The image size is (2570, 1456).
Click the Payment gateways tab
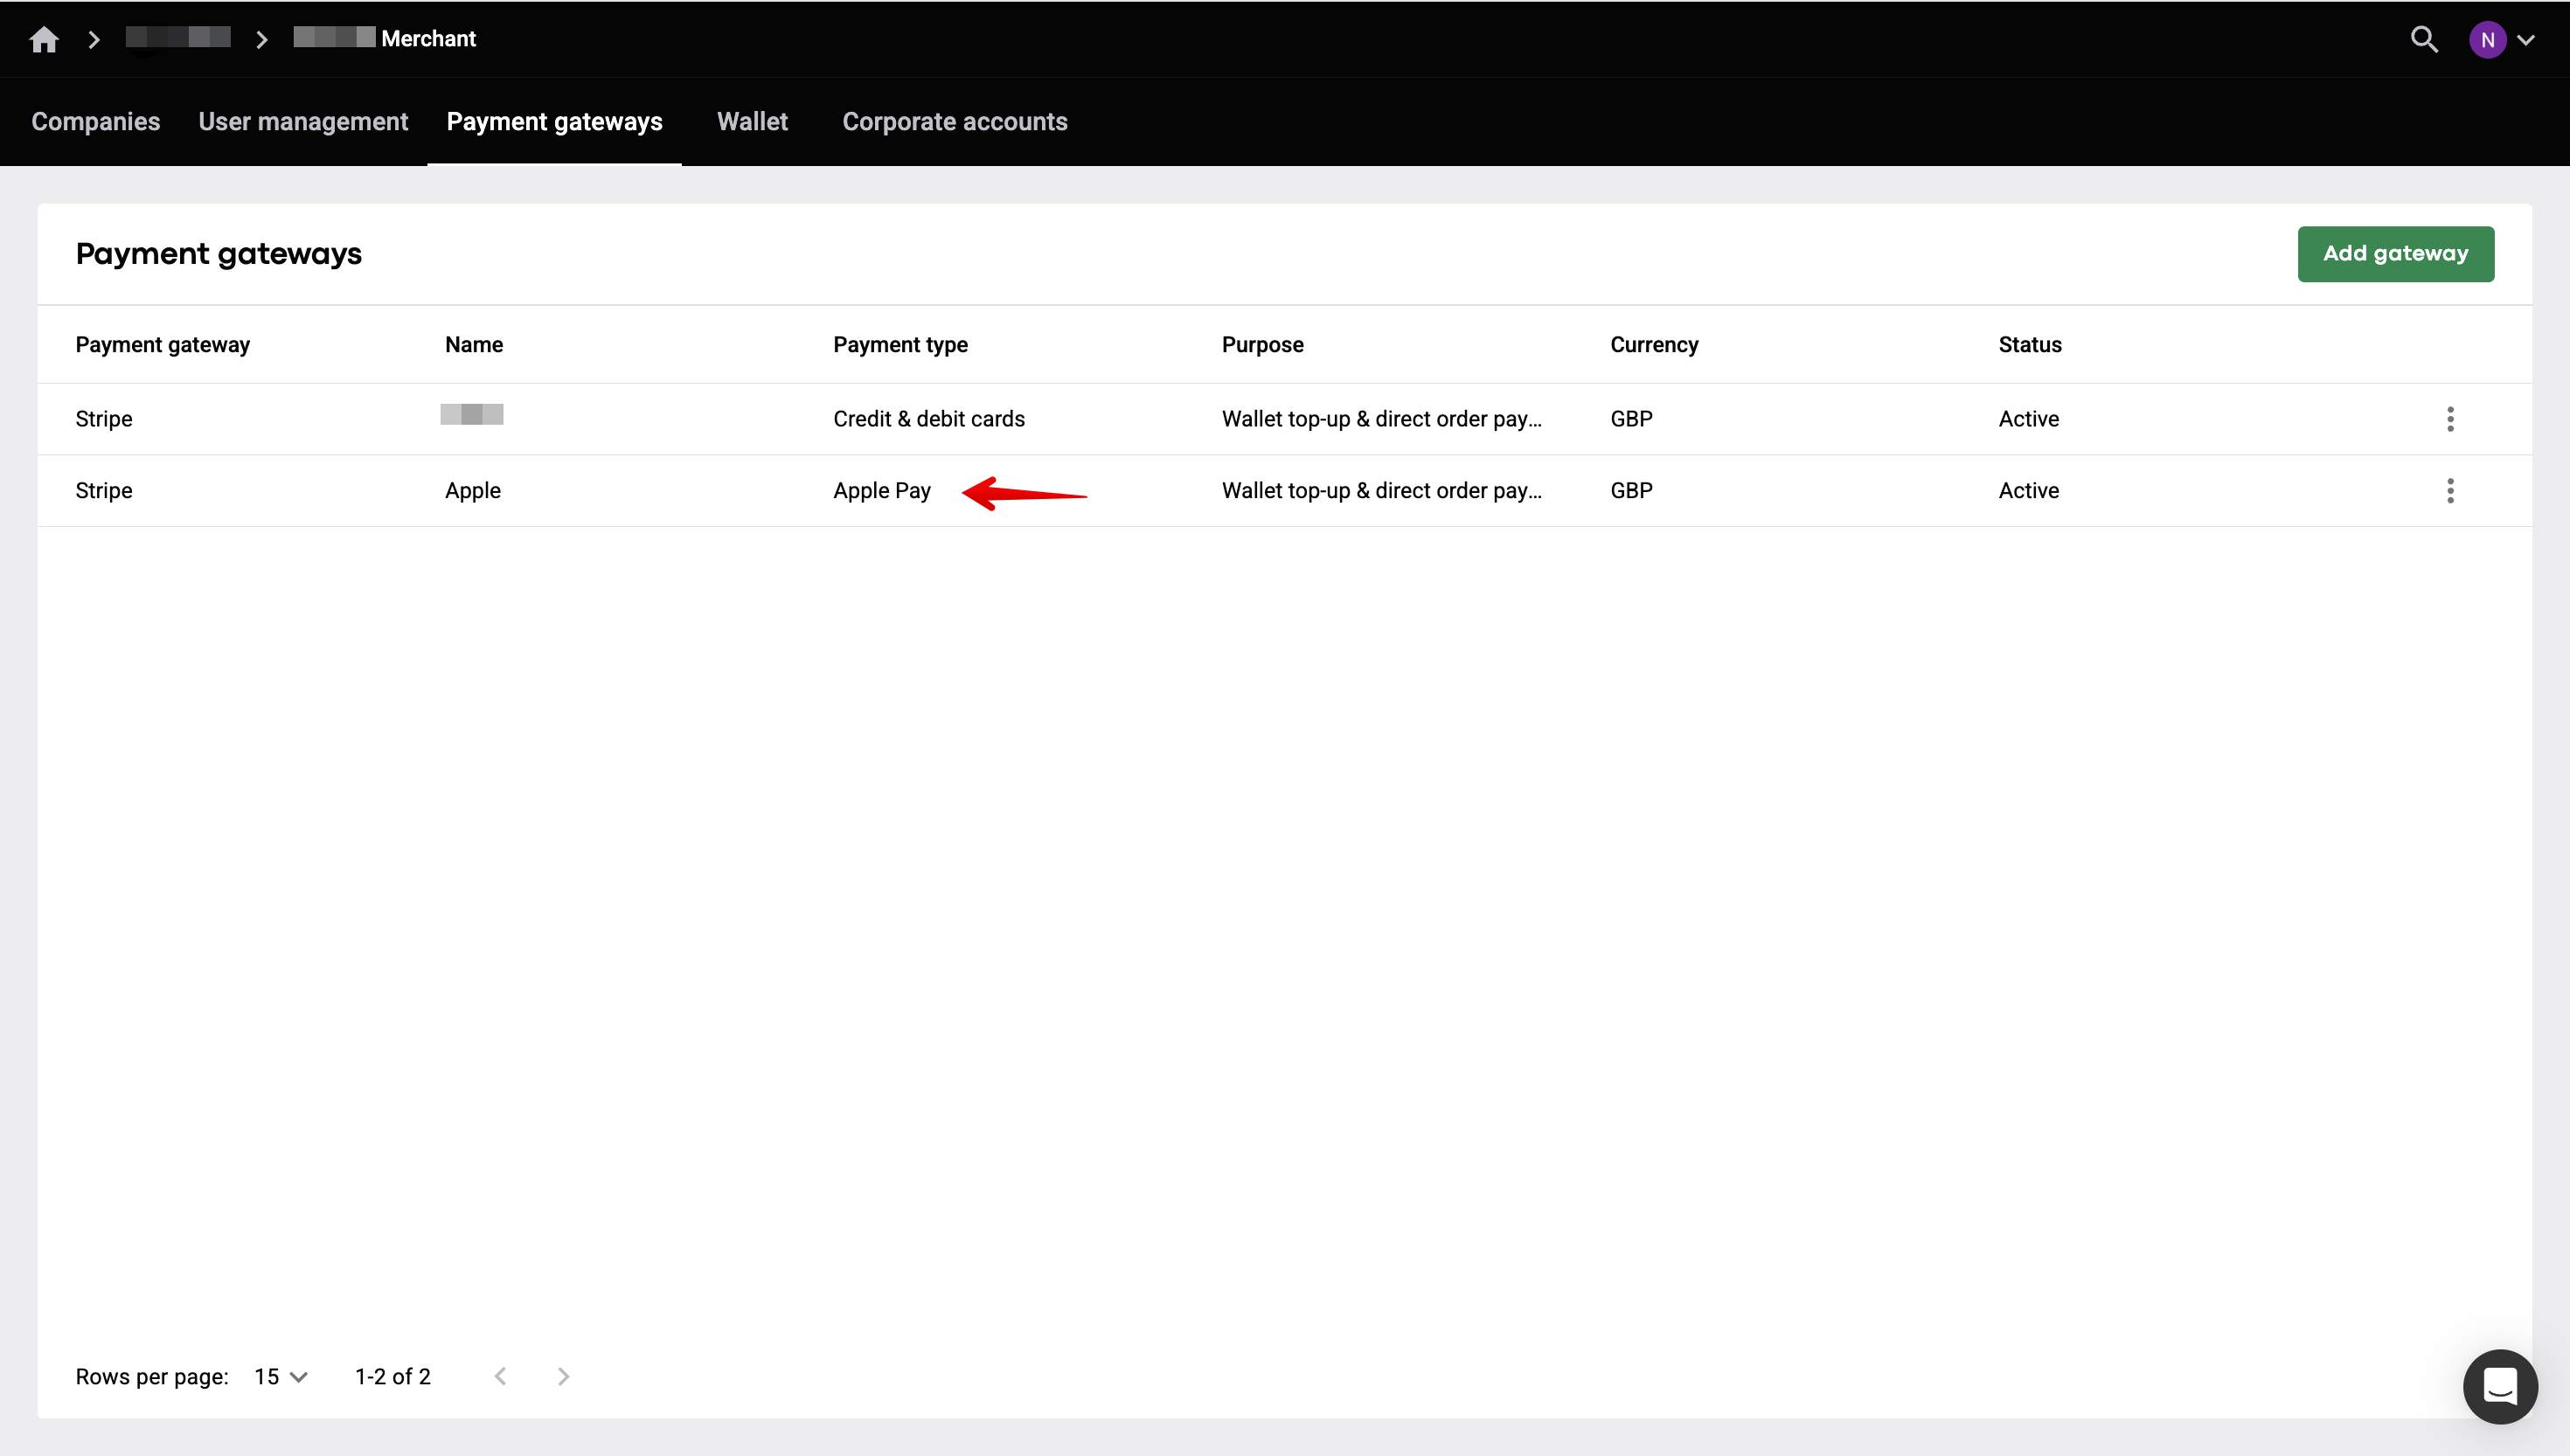(x=554, y=122)
